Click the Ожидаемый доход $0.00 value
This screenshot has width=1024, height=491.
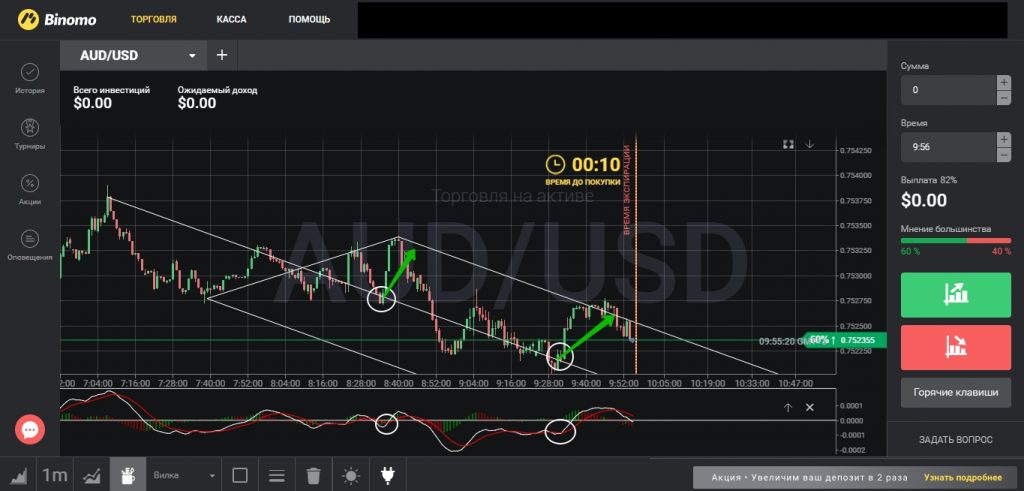197,103
